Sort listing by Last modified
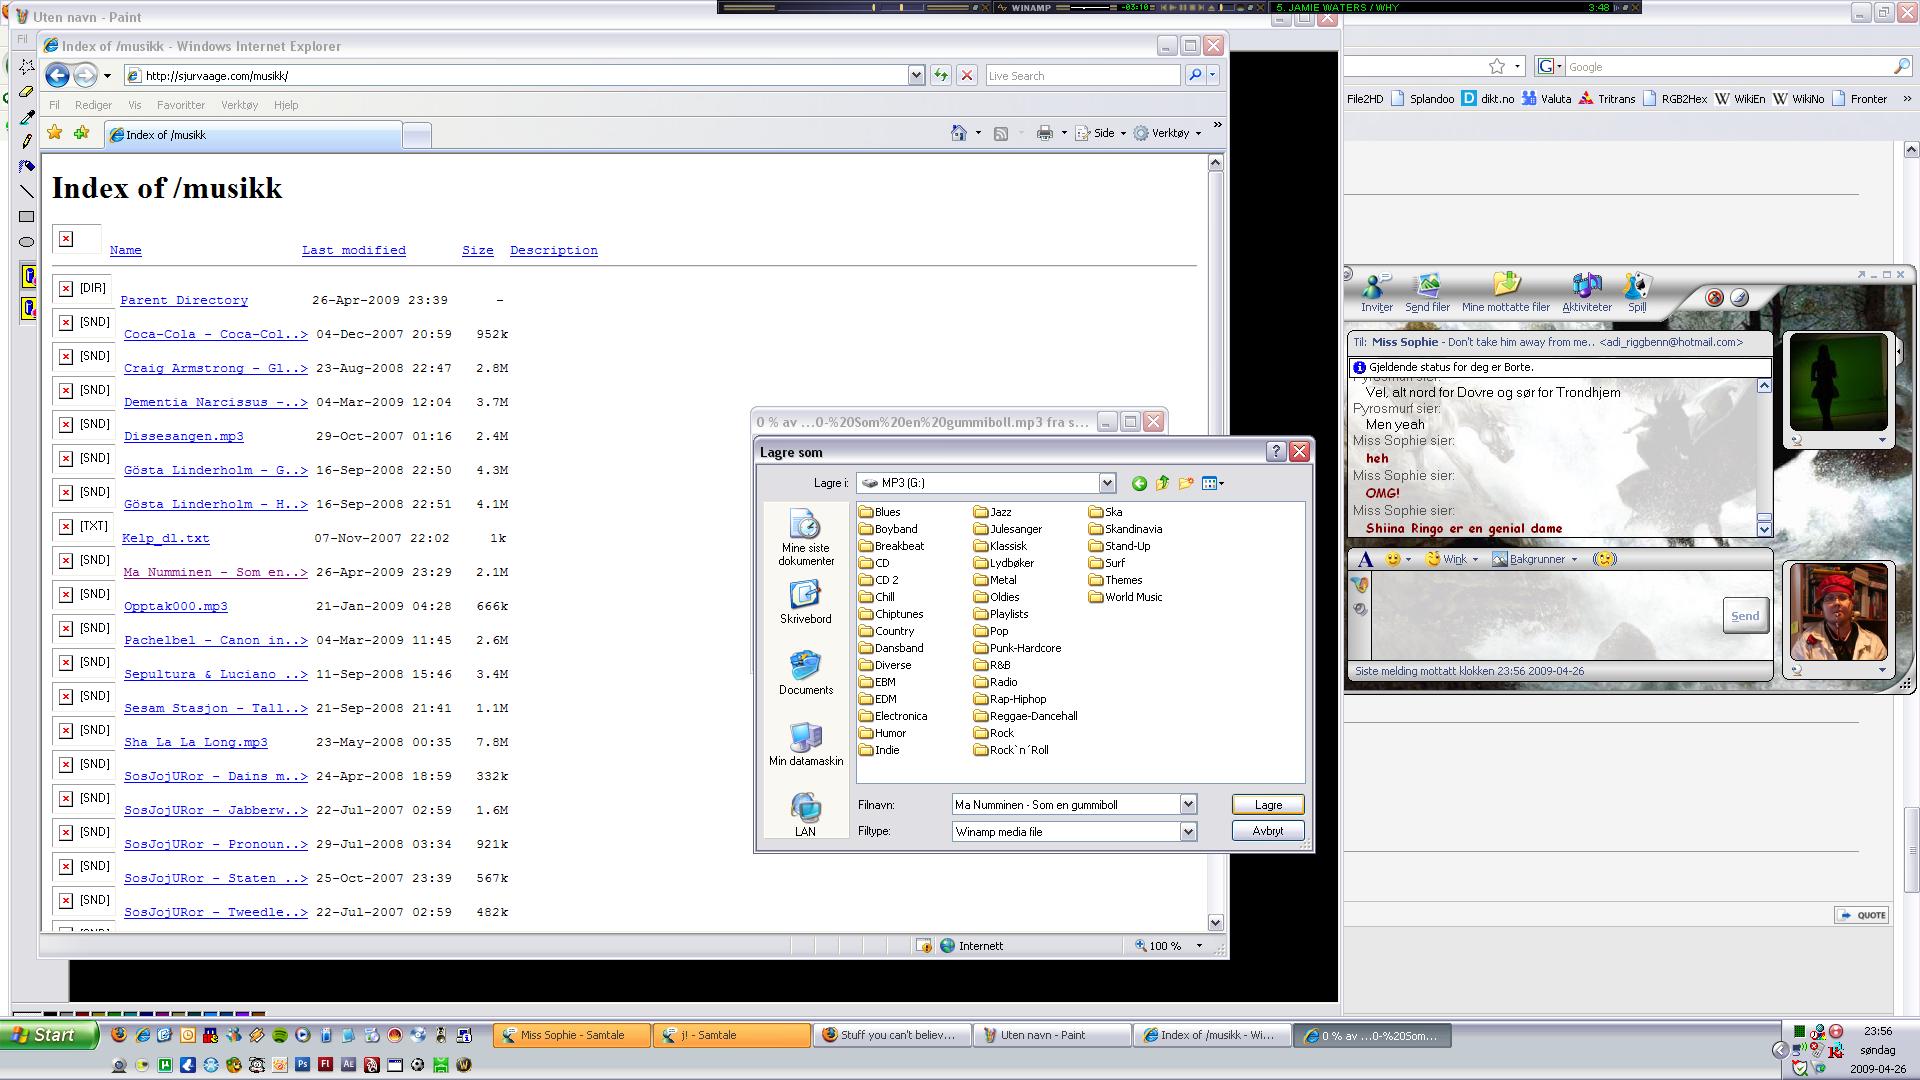 (x=354, y=250)
